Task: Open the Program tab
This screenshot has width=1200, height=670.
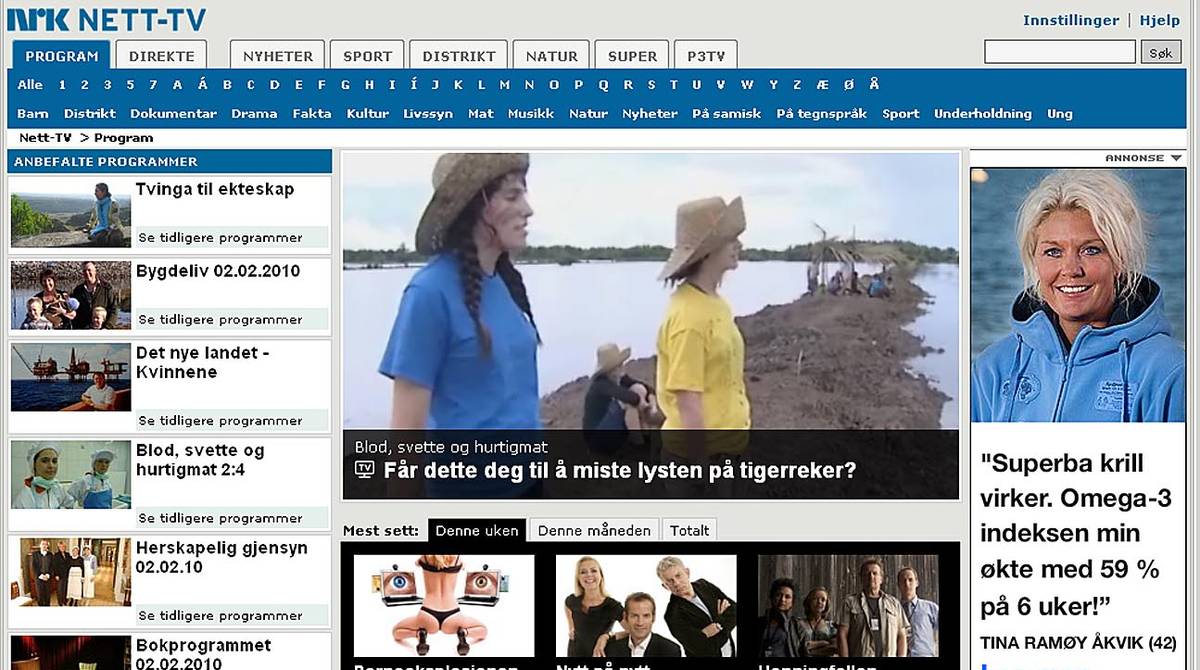Action: (x=62, y=56)
